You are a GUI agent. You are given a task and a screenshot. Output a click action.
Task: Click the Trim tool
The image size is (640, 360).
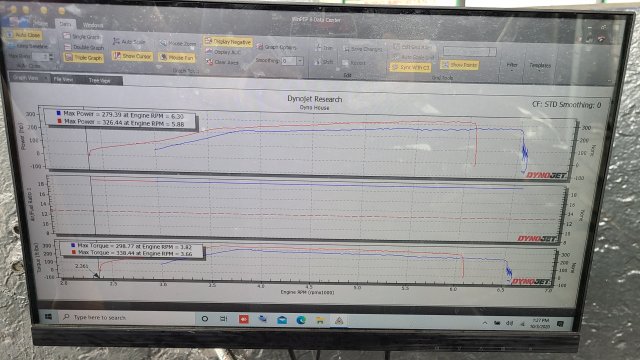(324, 48)
